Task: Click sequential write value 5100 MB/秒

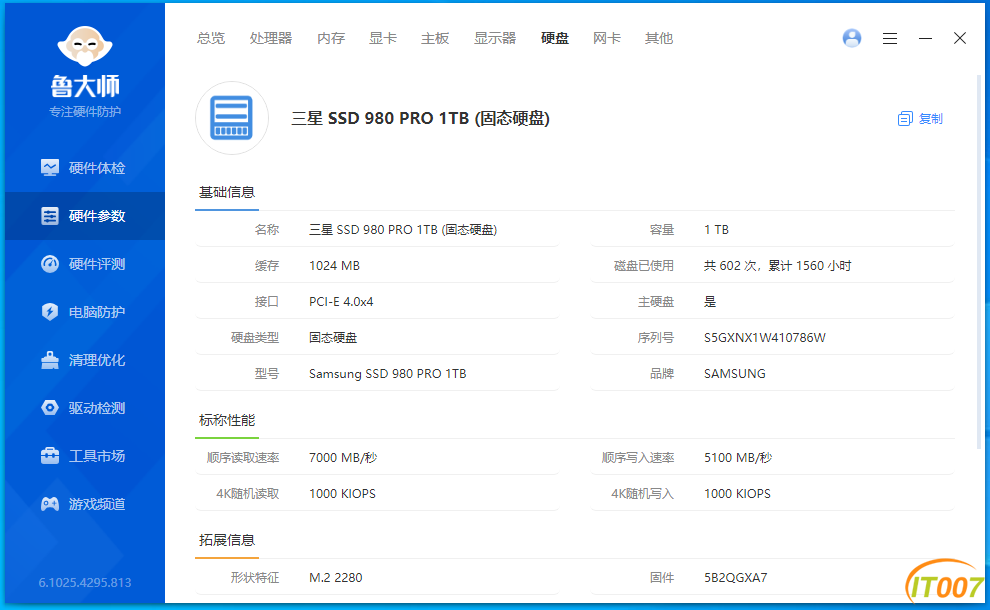Action: click(738, 458)
